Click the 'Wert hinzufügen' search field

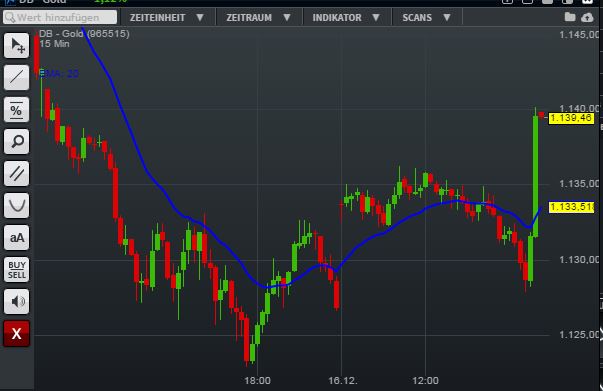pyautogui.click(x=60, y=17)
